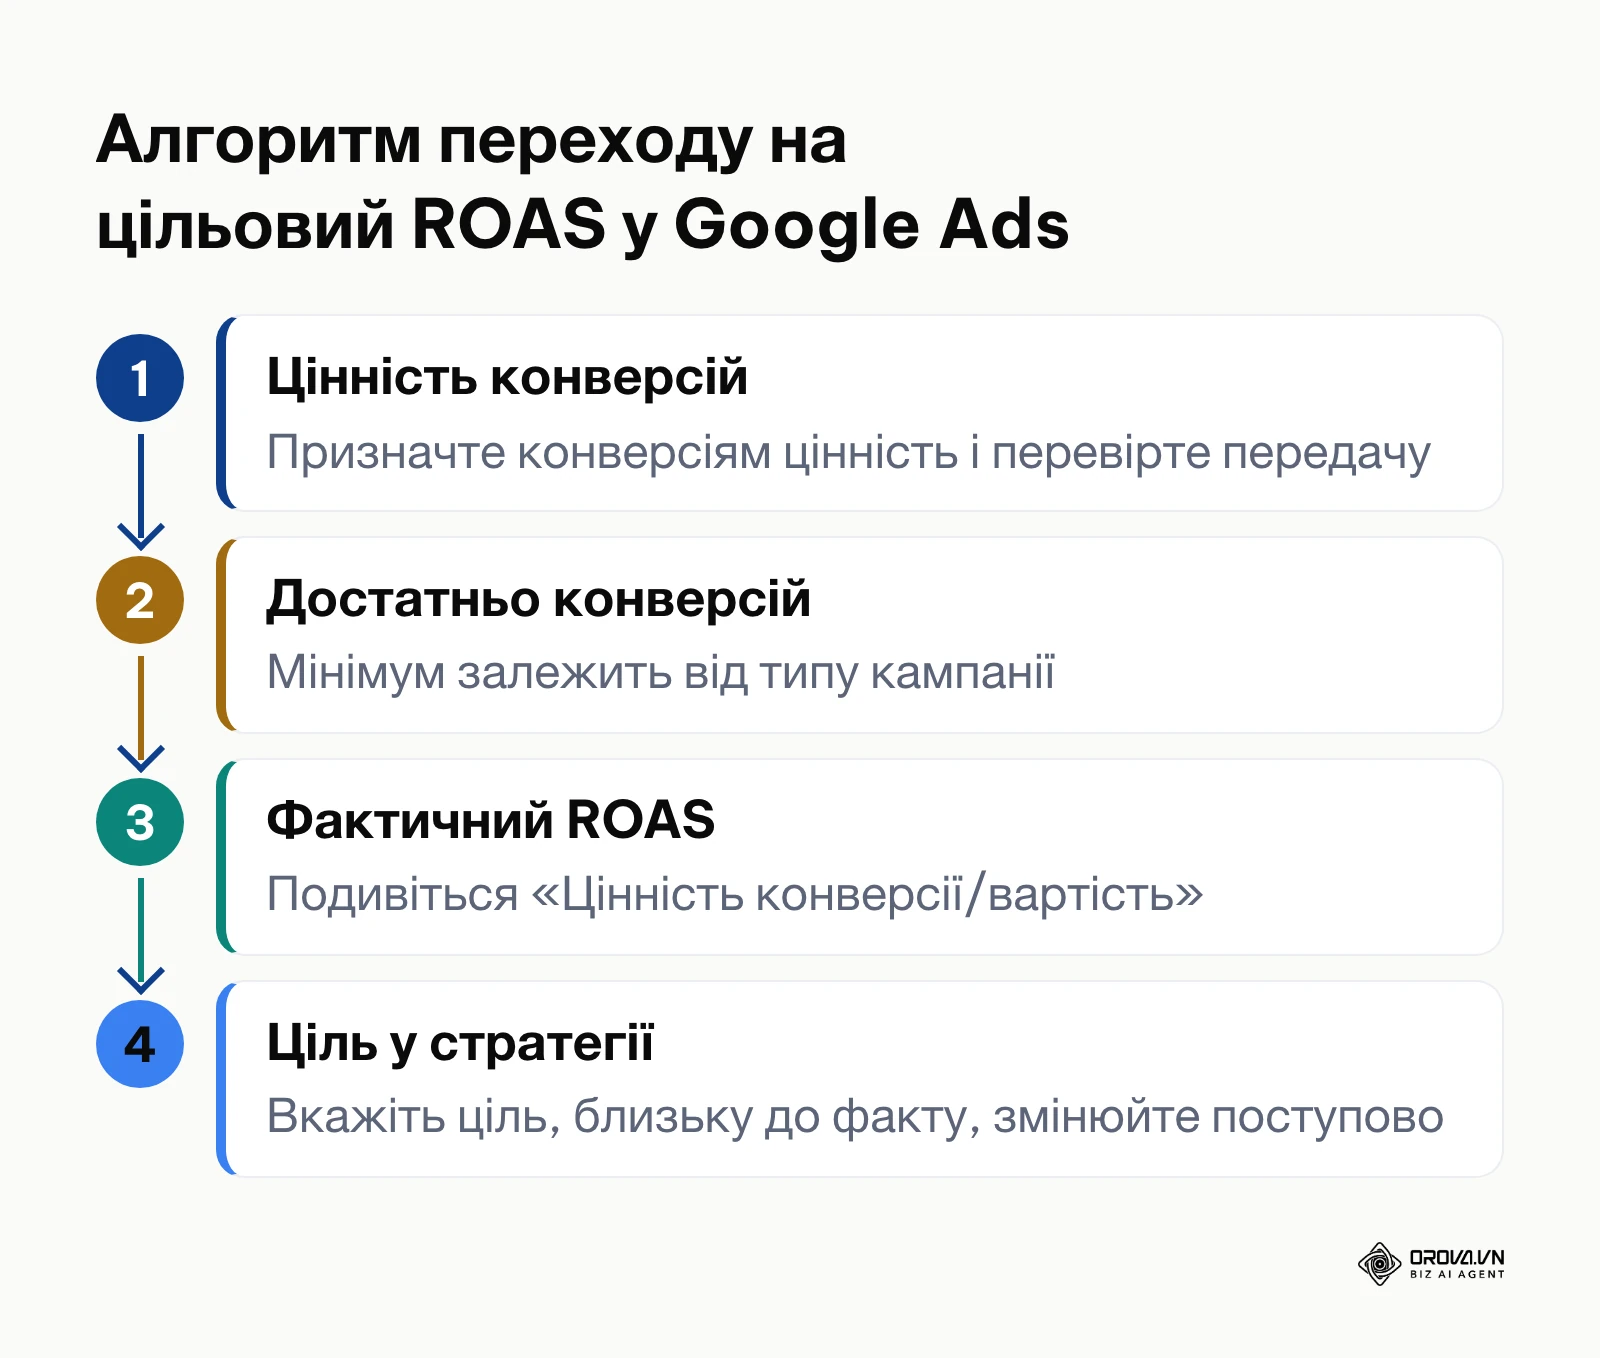Click the heading 'Ціль у стратегії'
The width and height of the screenshot is (1600, 1358).
click(460, 1043)
